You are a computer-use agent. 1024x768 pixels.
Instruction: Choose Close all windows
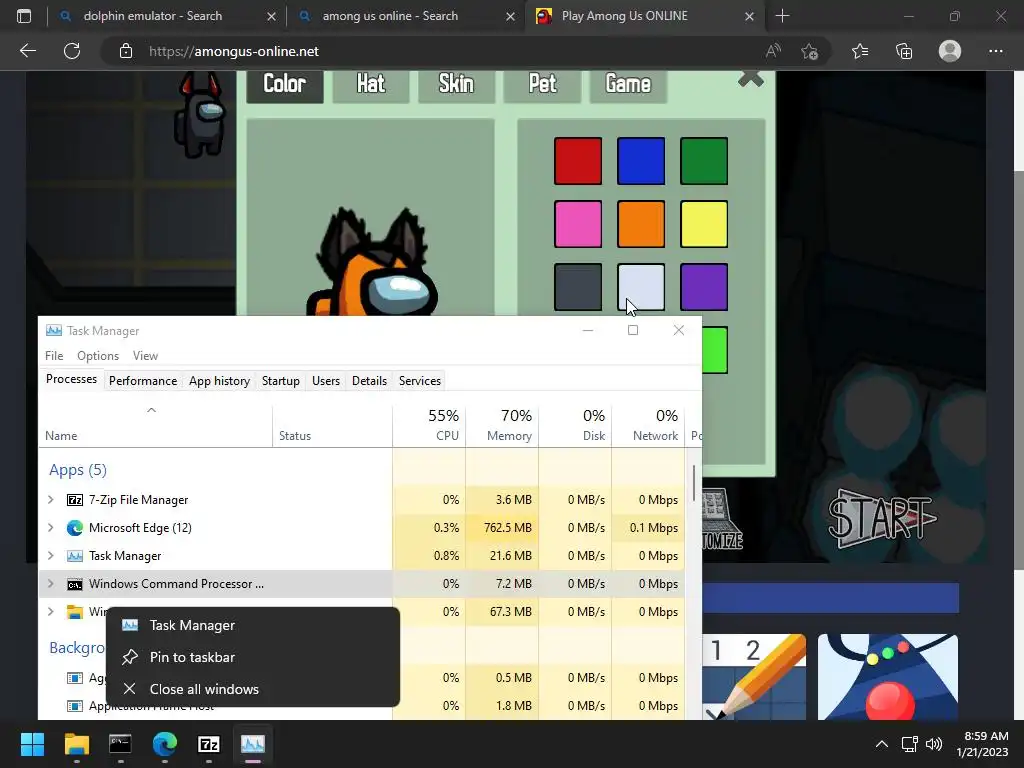tap(253, 689)
